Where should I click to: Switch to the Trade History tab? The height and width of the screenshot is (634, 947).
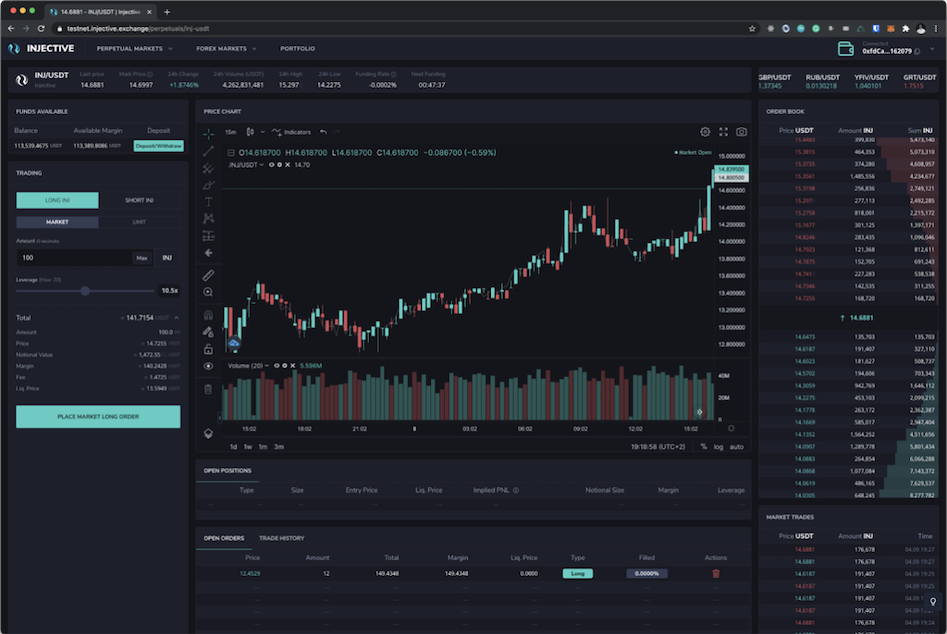tap(281, 538)
